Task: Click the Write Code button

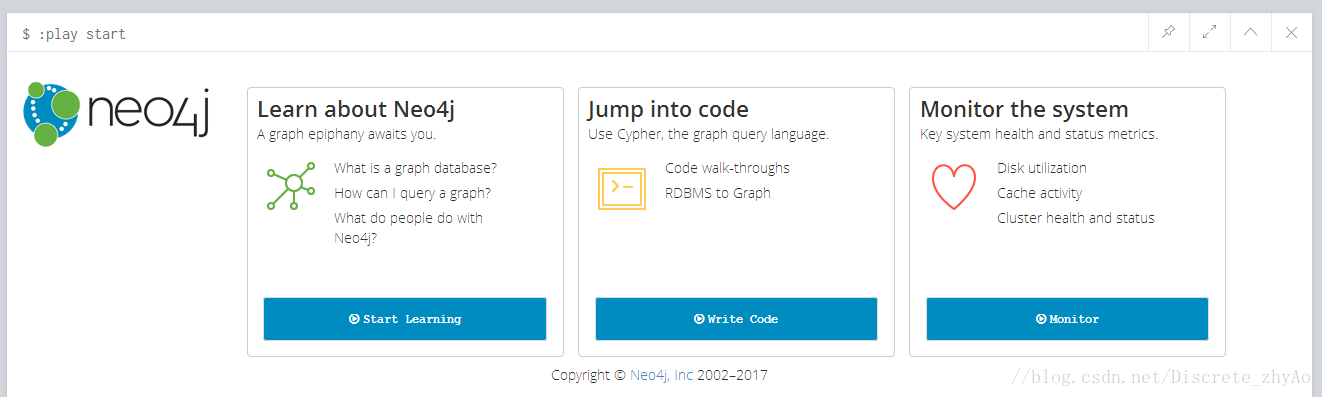Action: tap(736, 319)
